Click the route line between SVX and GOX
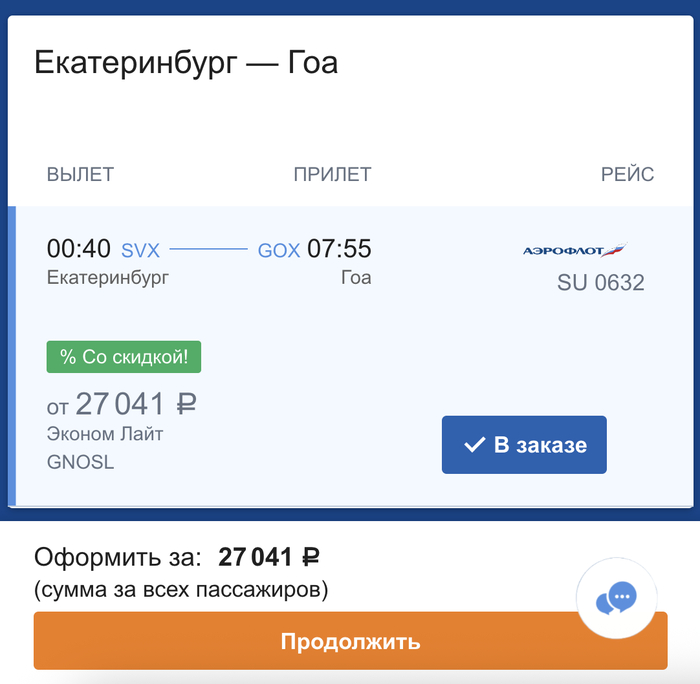700x684 pixels. [x=208, y=250]
